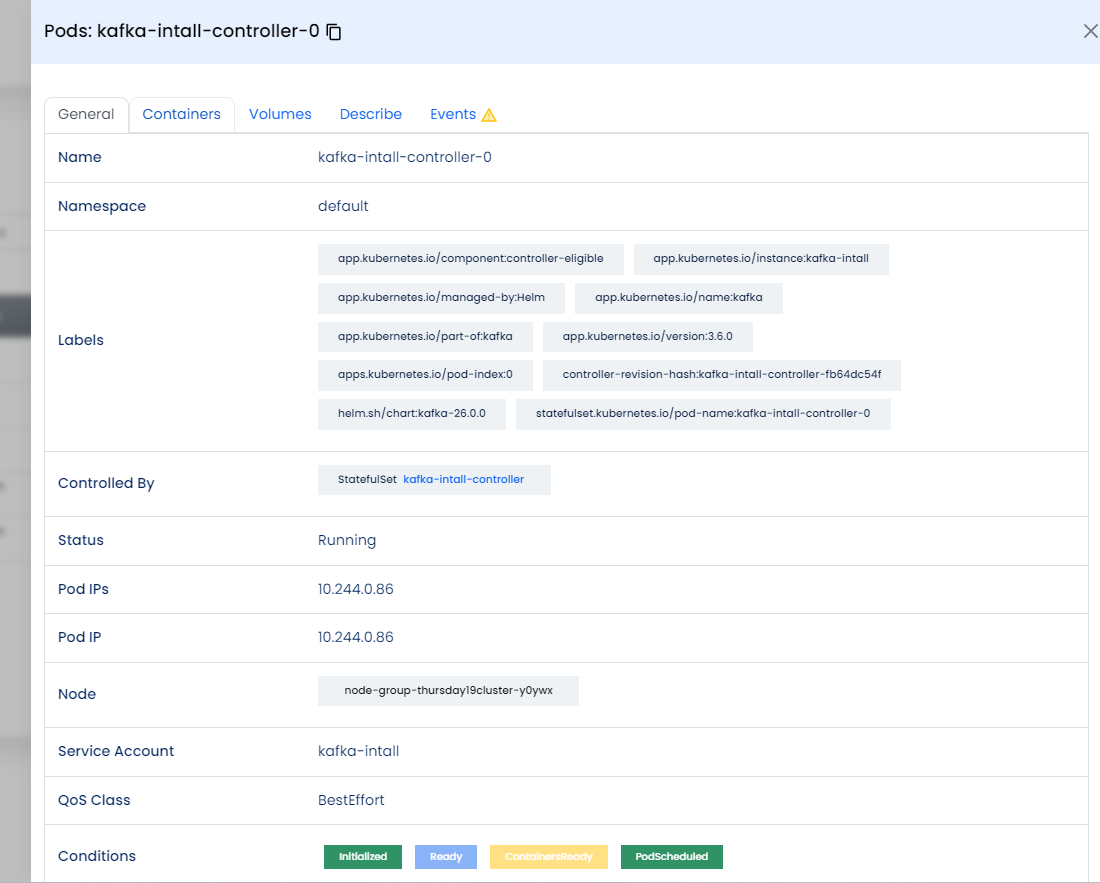
Task: Click the Pod IP value 10.244.0.86
Action: (x=356, y=637)
